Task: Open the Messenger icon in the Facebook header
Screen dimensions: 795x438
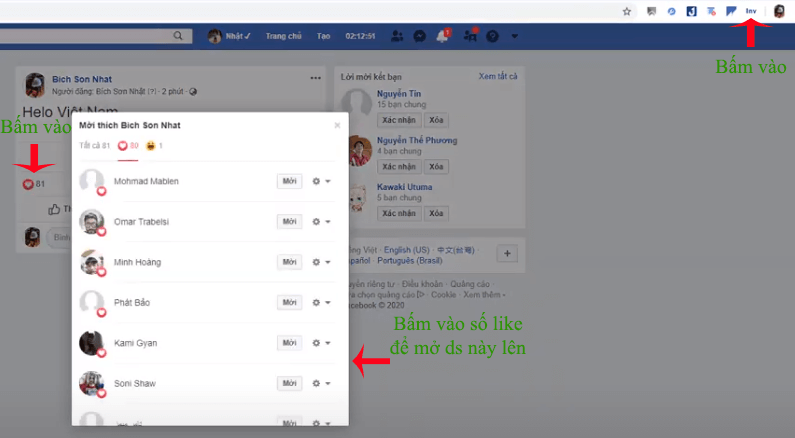Action: (x=420, y=36)
